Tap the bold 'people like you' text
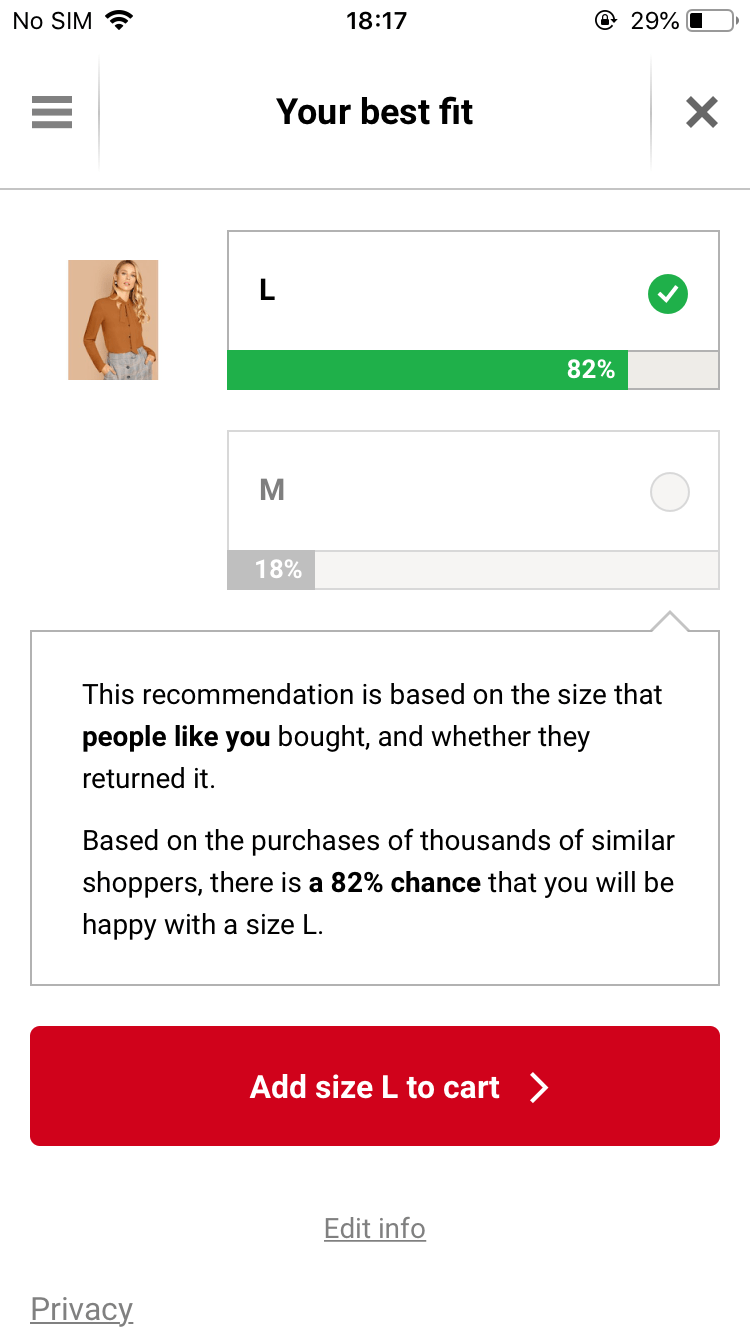750x1334 pixels. [x=176, y=737]
